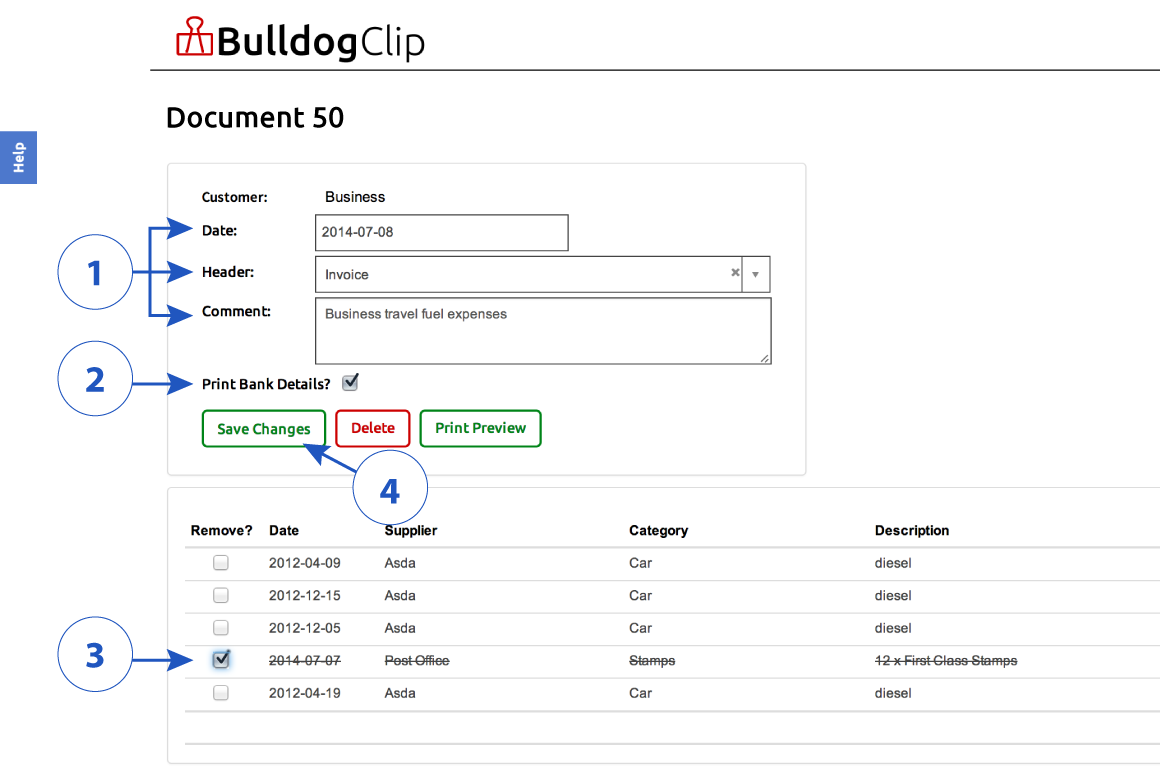Grab the Comment box resize handle

[x=764, y=358]
